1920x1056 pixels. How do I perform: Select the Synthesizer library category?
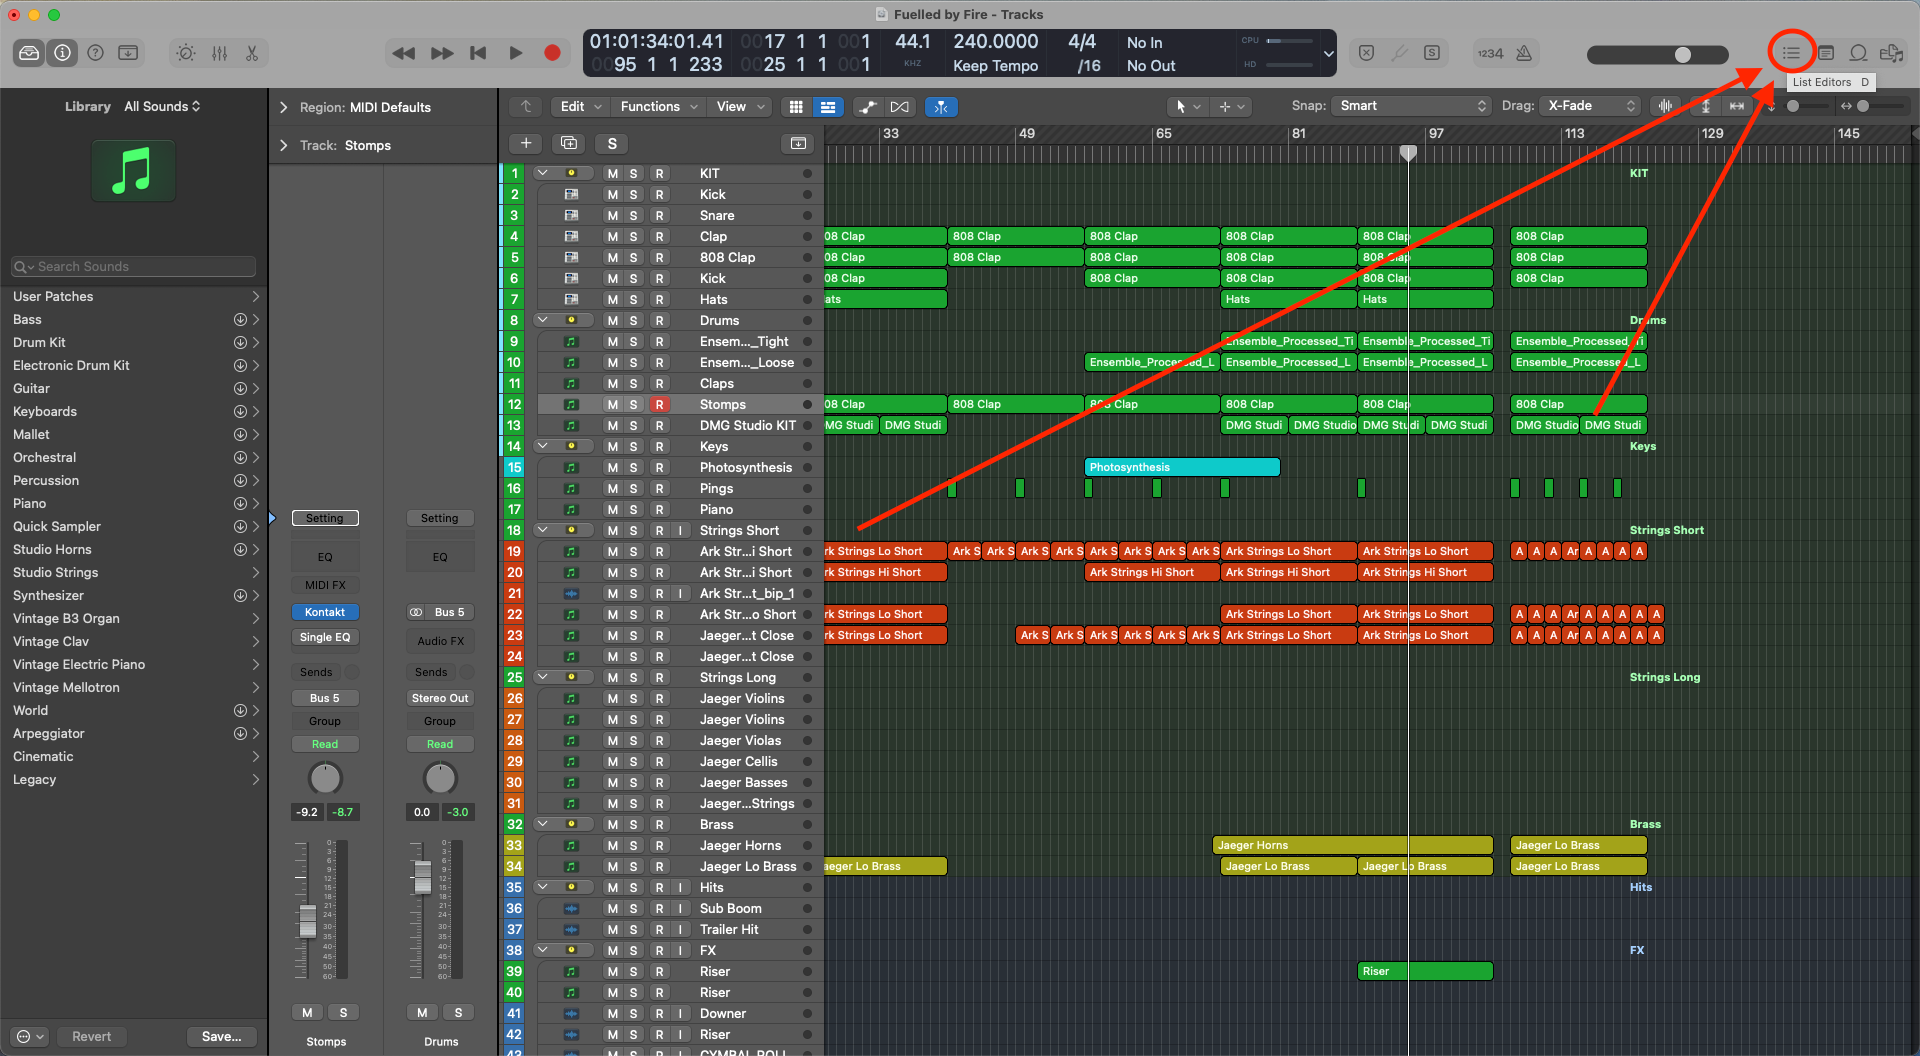click(x=134, y=595)
